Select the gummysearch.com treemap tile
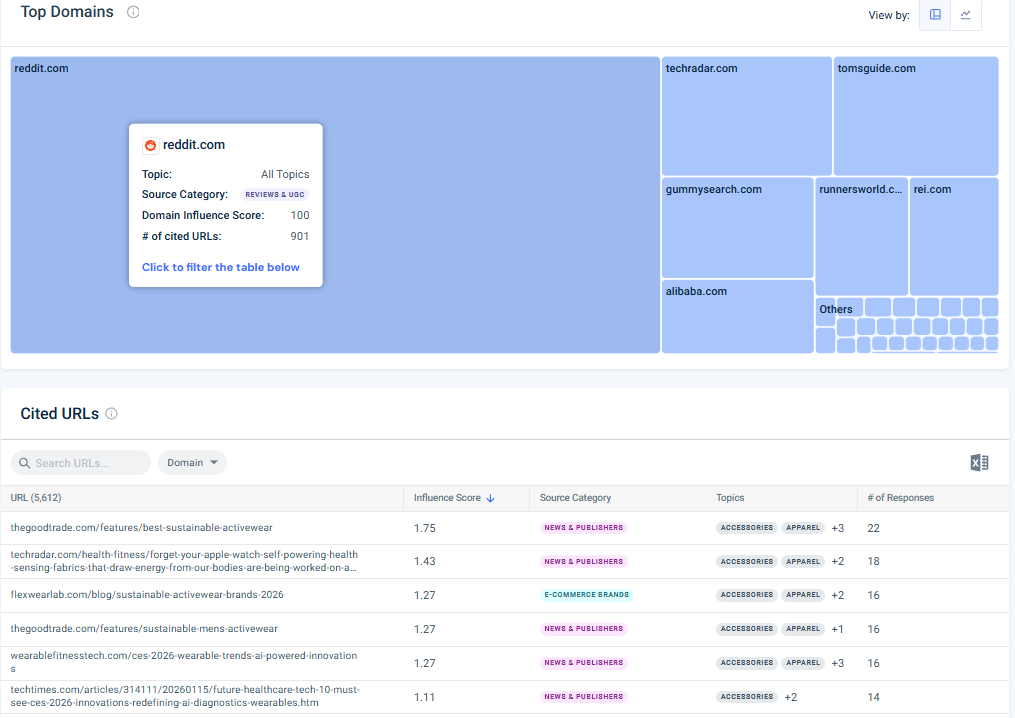Image resolution: width=1015 pixels, height=718 pixels. tap(737, 227)
